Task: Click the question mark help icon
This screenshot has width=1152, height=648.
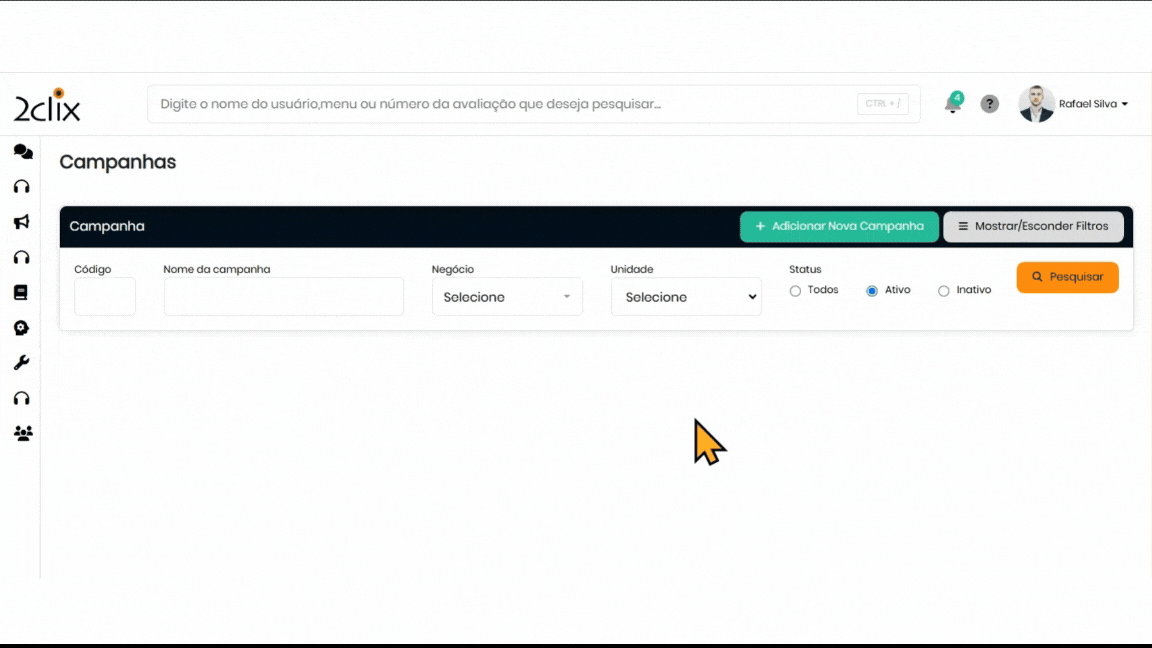Action: point(989,104)
